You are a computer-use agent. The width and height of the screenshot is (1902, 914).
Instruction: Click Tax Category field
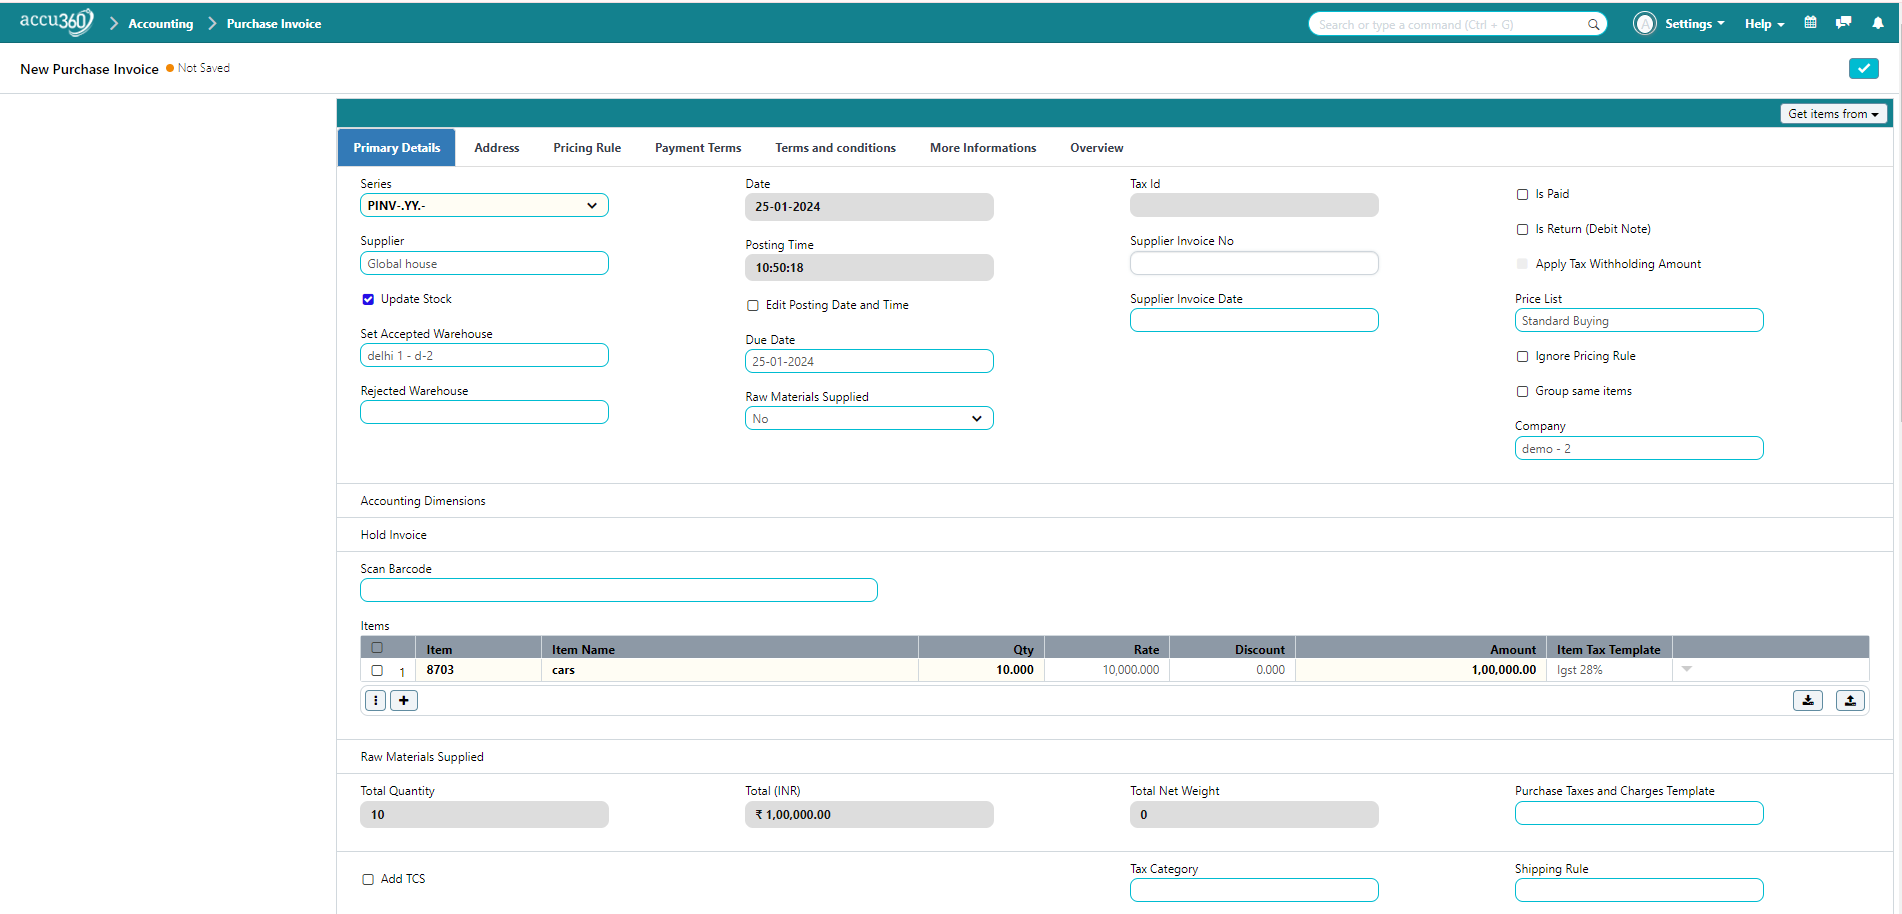[1254, 890]
